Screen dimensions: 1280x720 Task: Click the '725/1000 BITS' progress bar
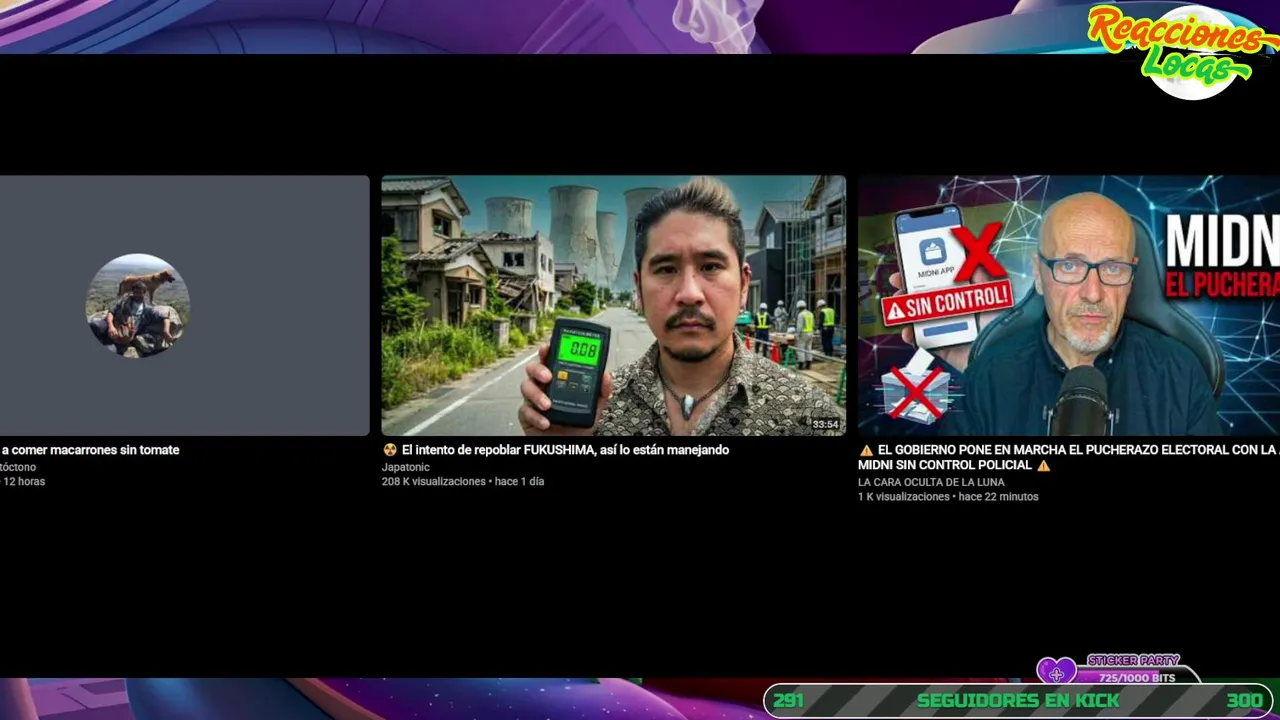(x=1137, y=678)
